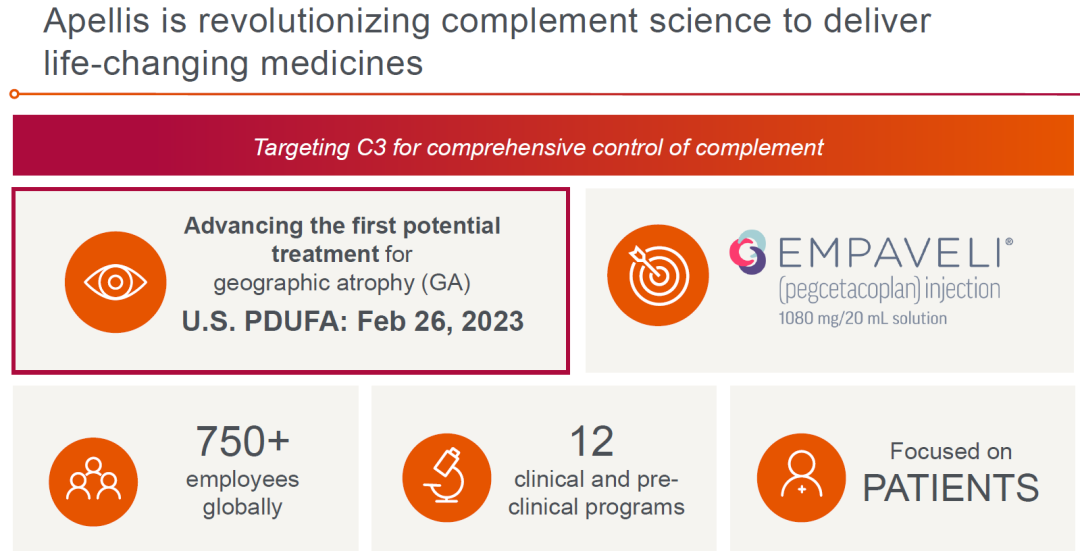The width and height of the screenshot is (1080, 551).
Task: Click the patient person icon
Action: (x=801, y=477)
